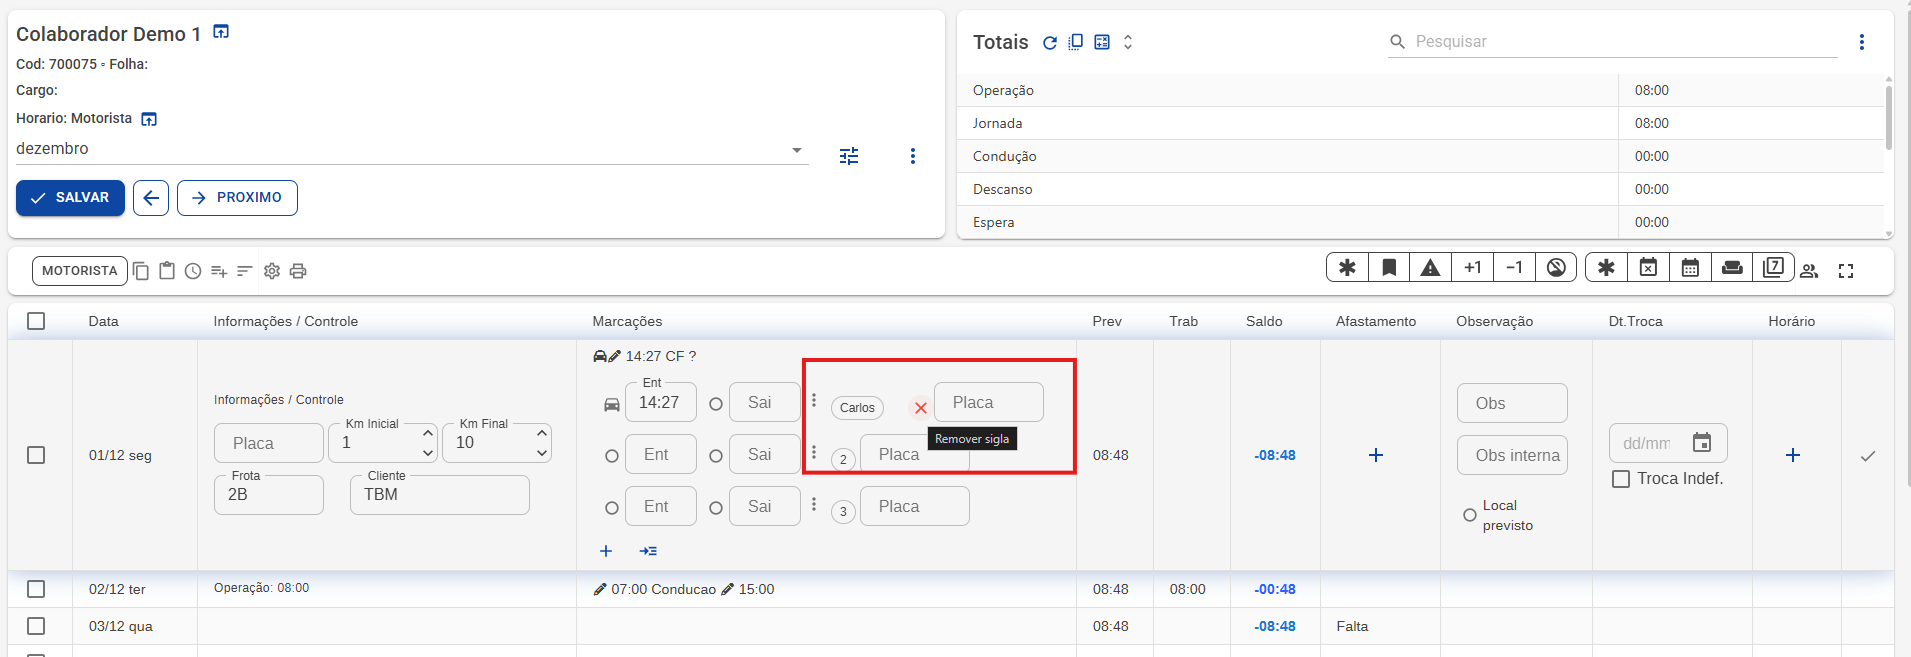The height and width of the screenshot is (657, 1911).
Task: Click the stacked 7 pages button
Action: (1773, 267)
